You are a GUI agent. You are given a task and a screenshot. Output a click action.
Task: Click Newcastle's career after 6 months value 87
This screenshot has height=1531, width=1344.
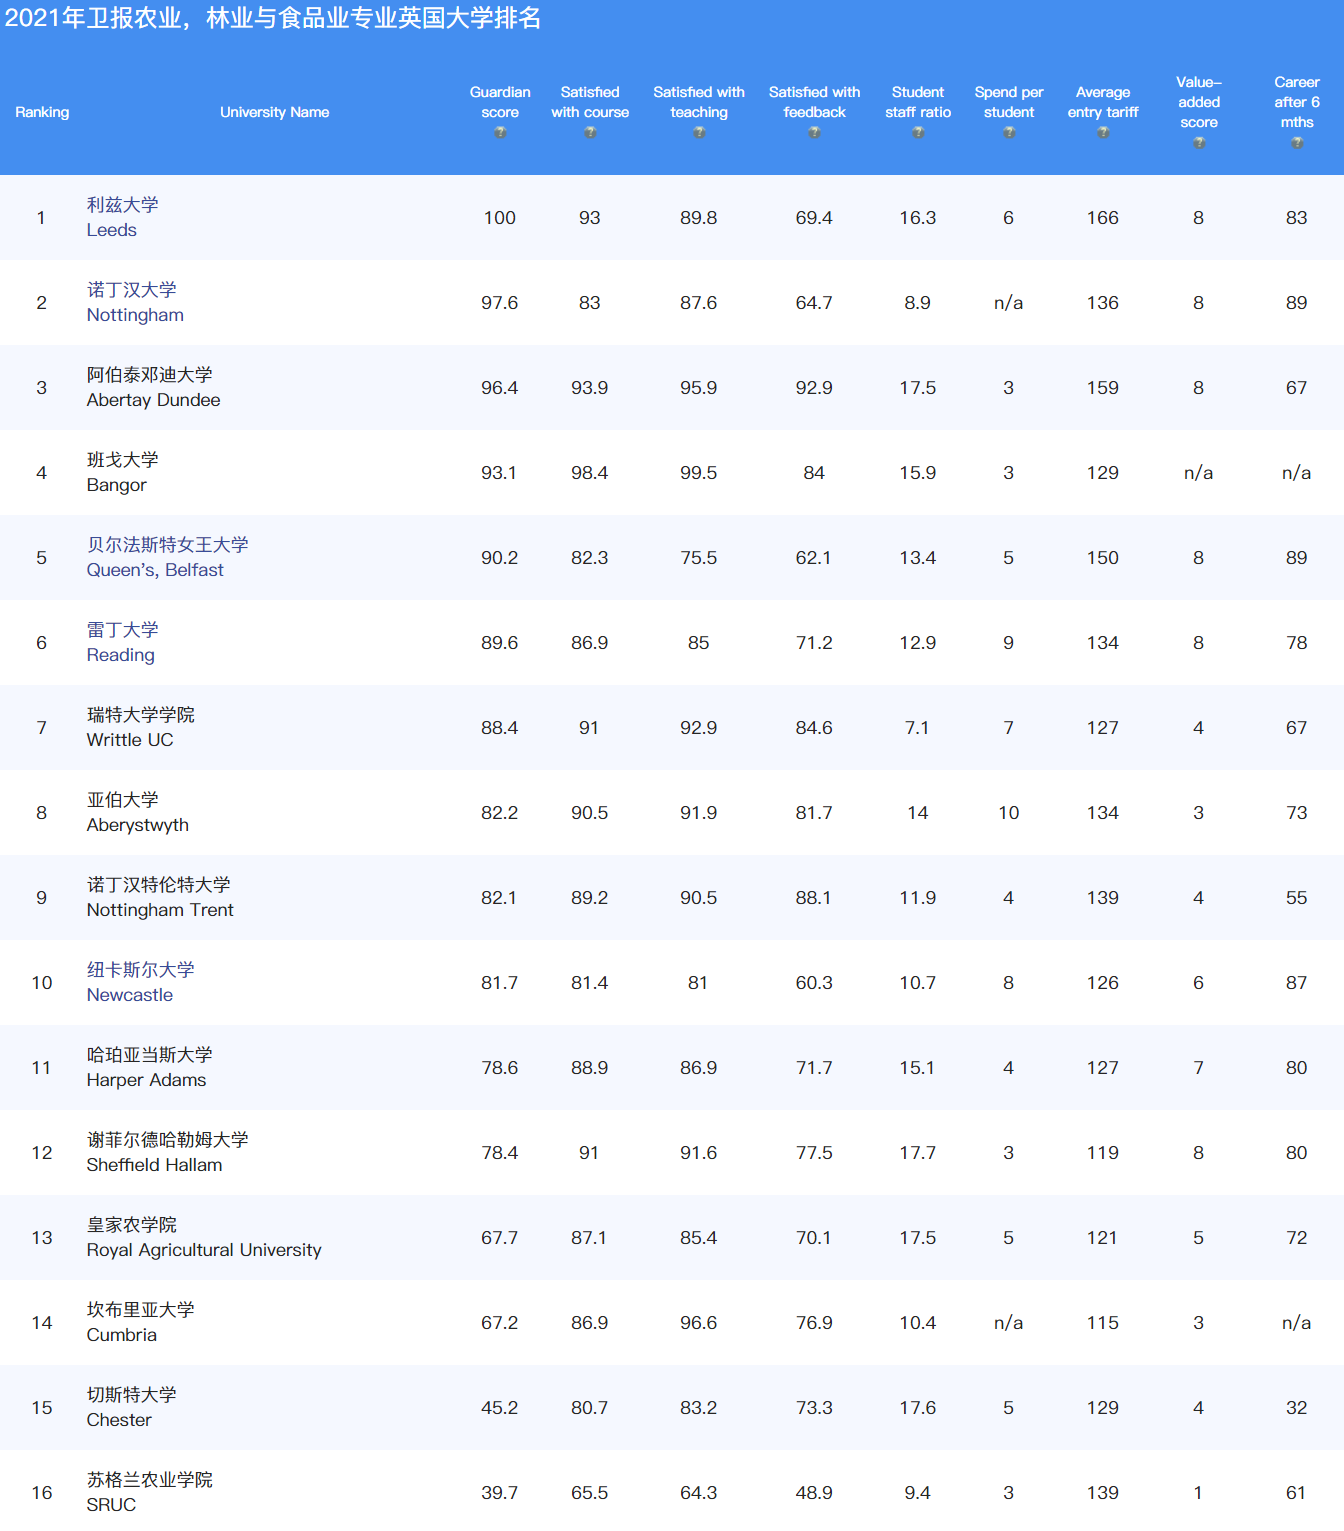tap(1297, 983)
